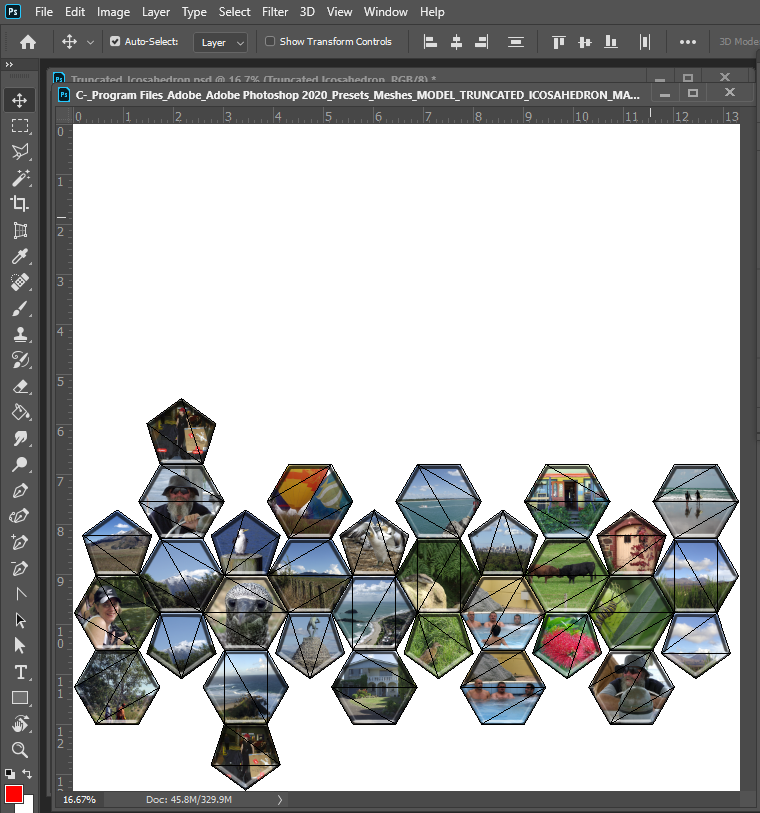Open the Select menu
This screenshot has width=760, height=813.
pos(234,11)
